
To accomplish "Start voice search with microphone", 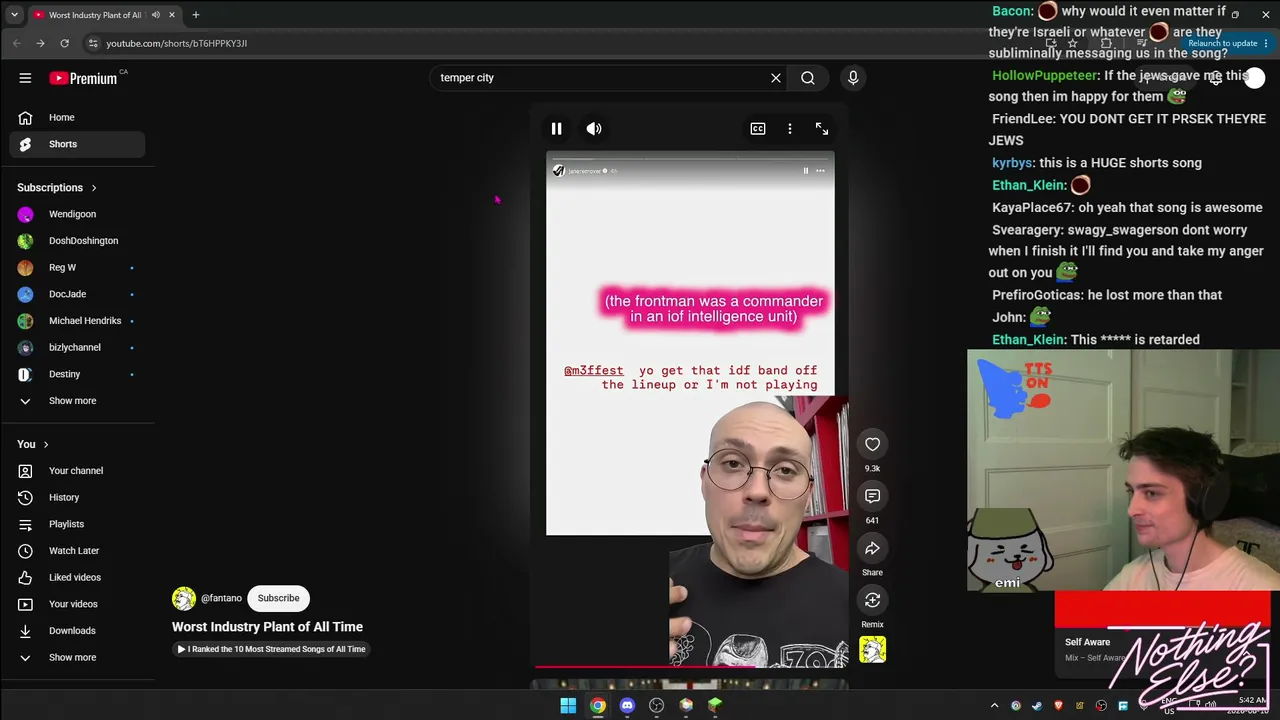I will (853, 78).
